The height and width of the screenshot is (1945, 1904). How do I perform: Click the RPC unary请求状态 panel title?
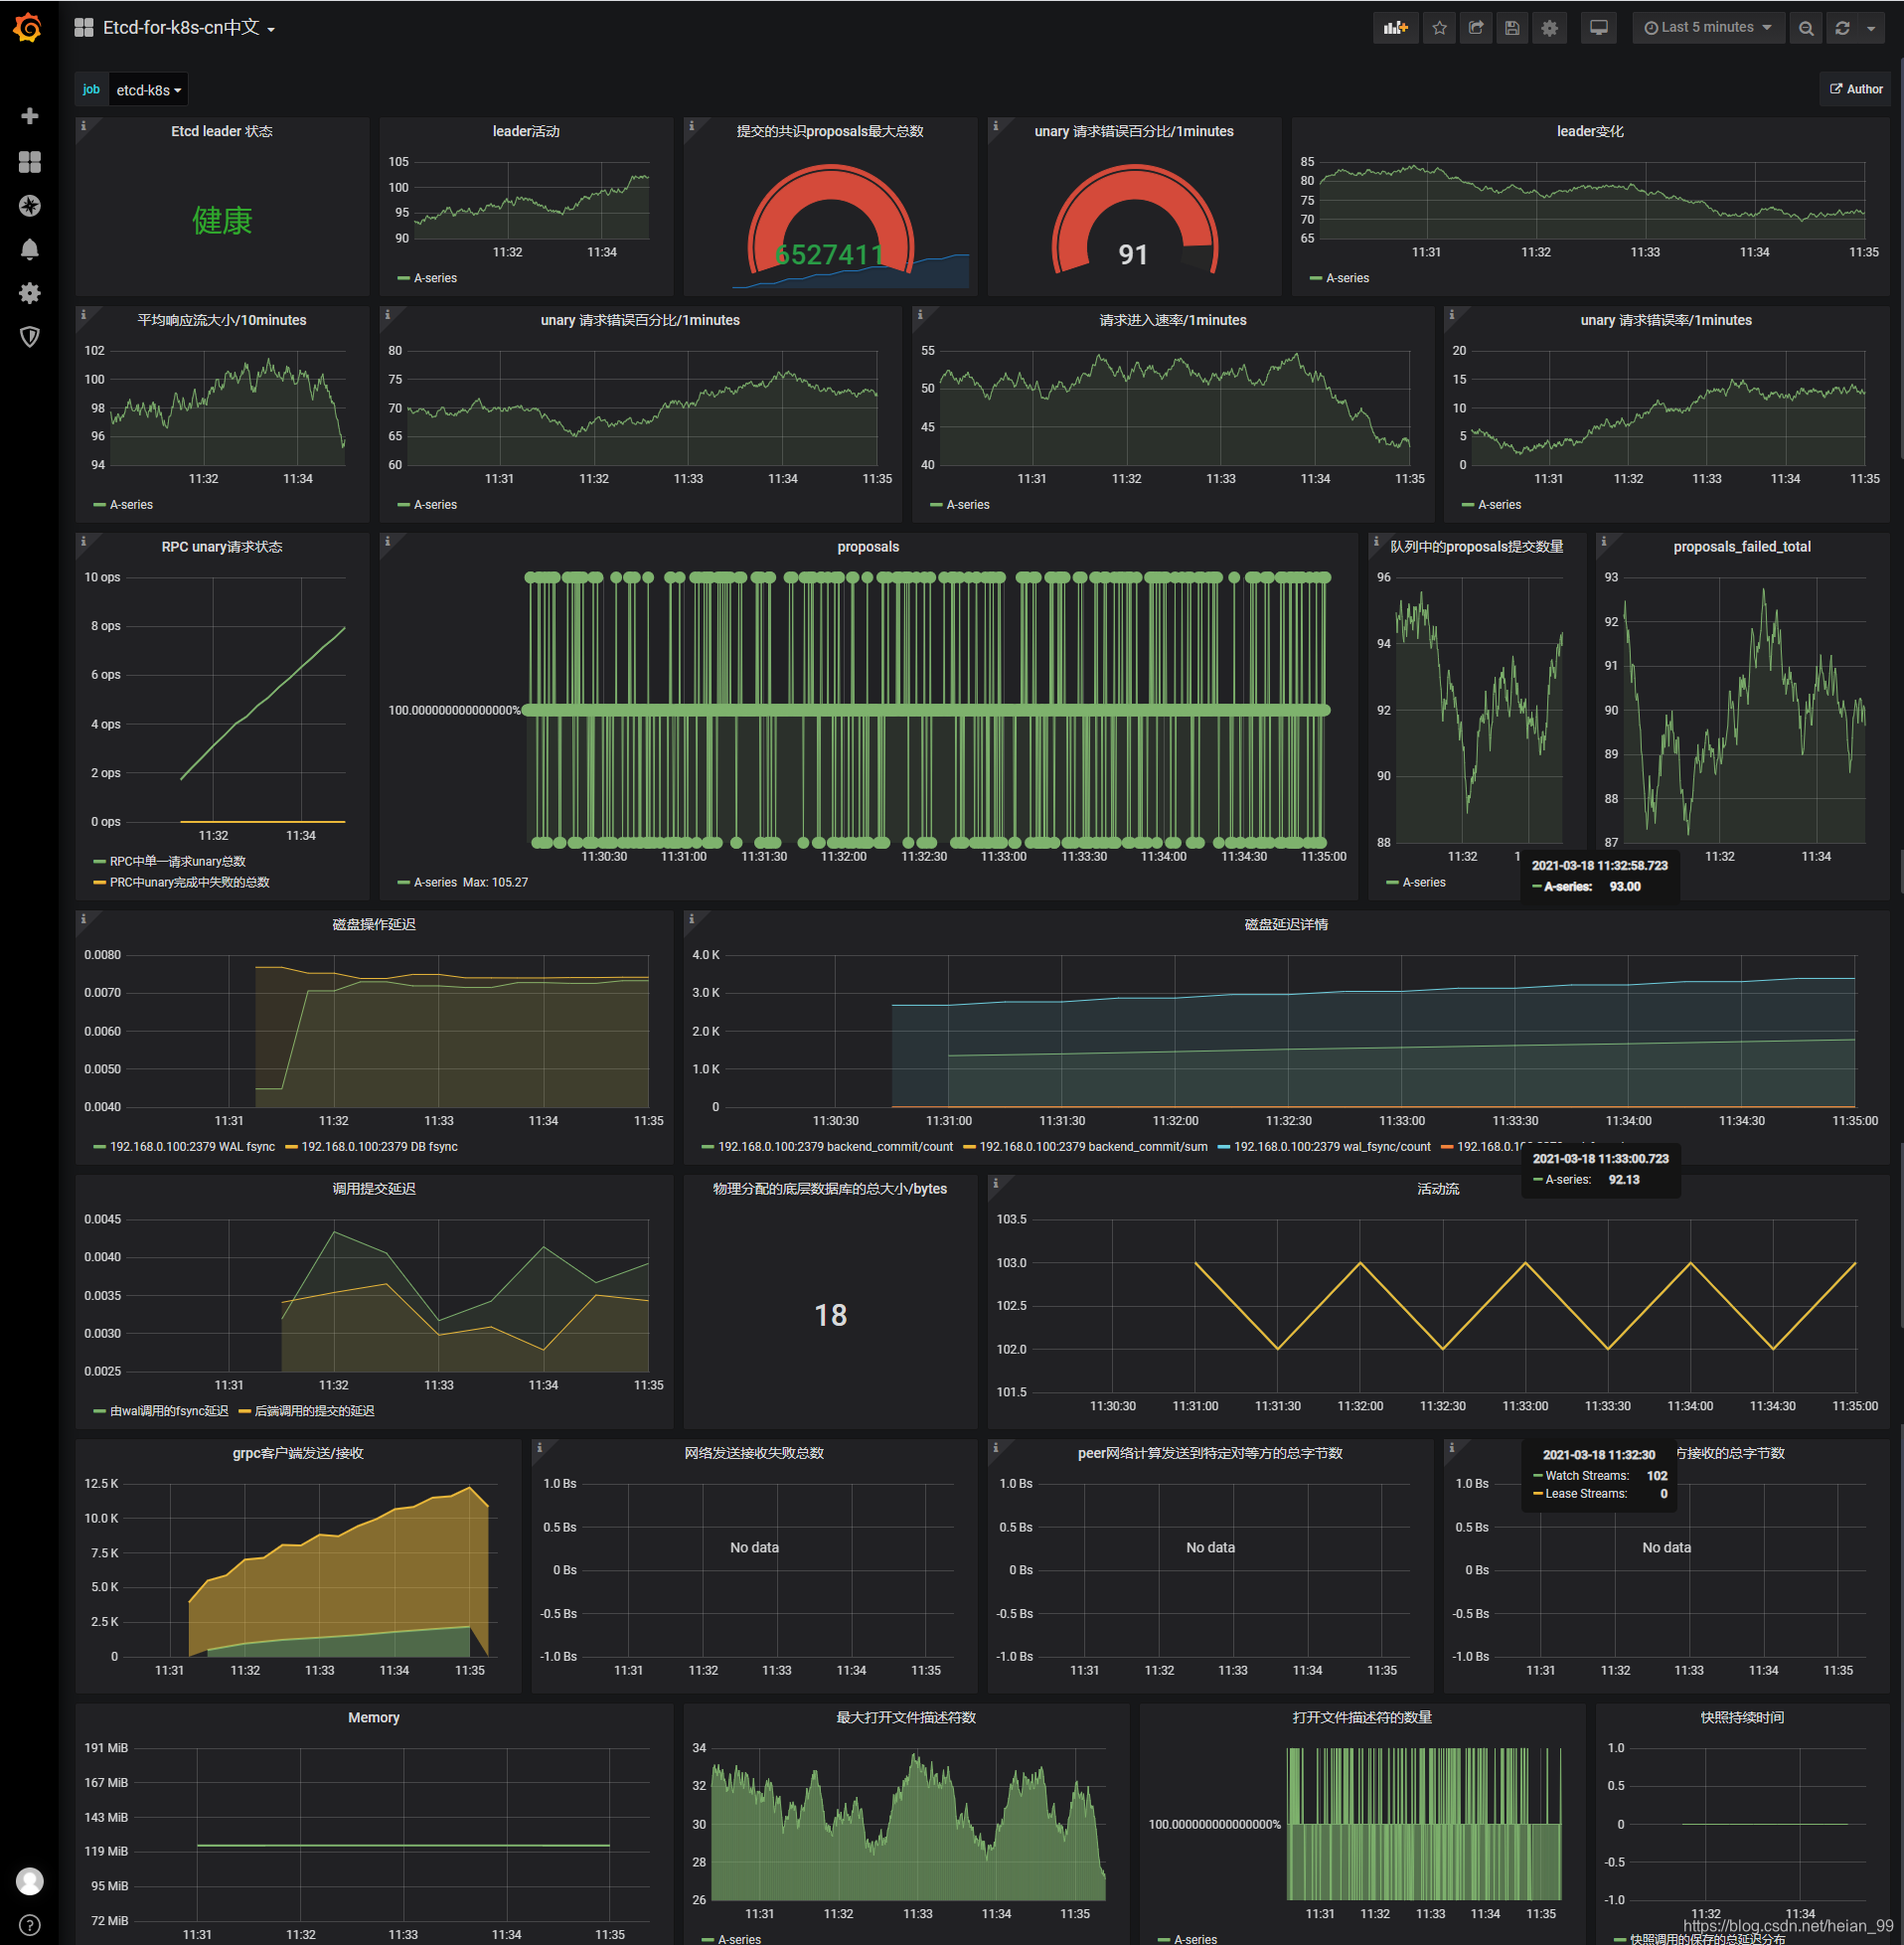[222, 546]
